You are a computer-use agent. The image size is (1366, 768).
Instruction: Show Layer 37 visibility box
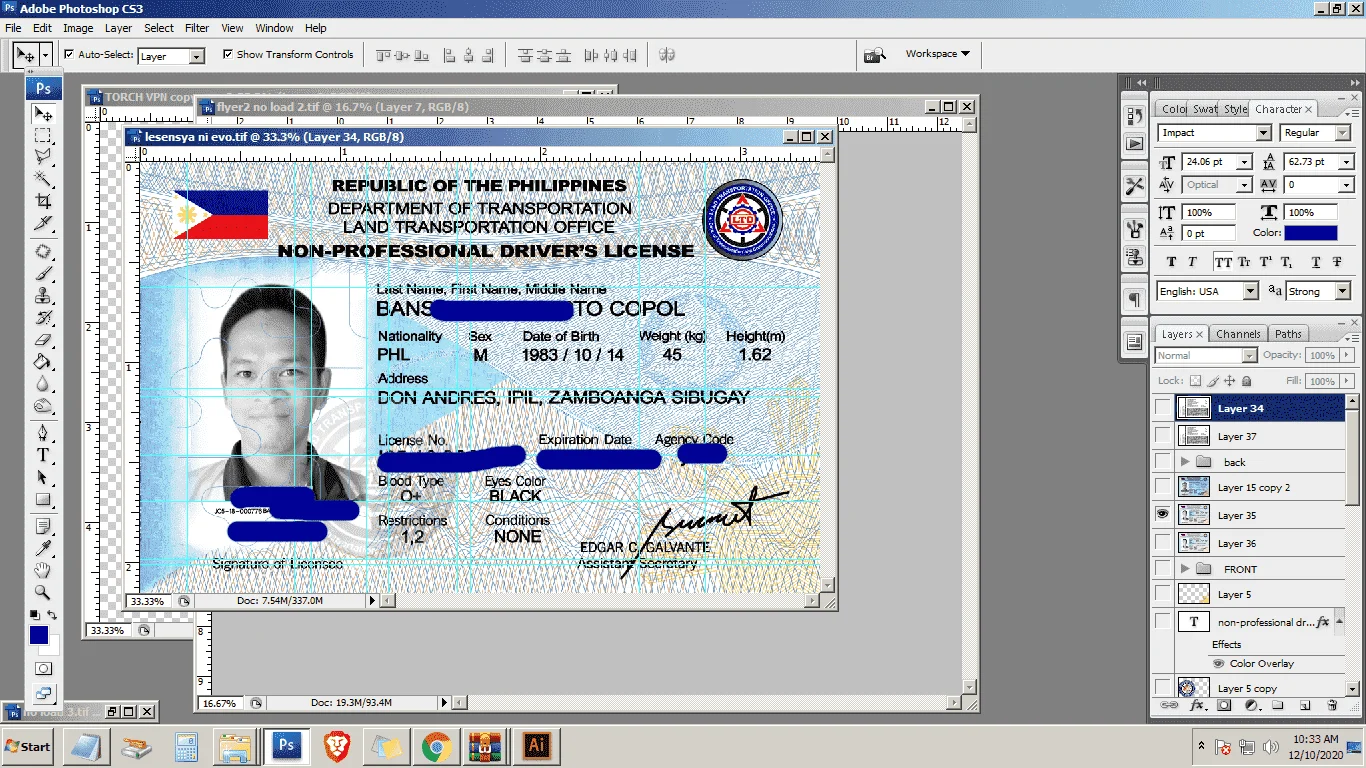[1162, 435]
